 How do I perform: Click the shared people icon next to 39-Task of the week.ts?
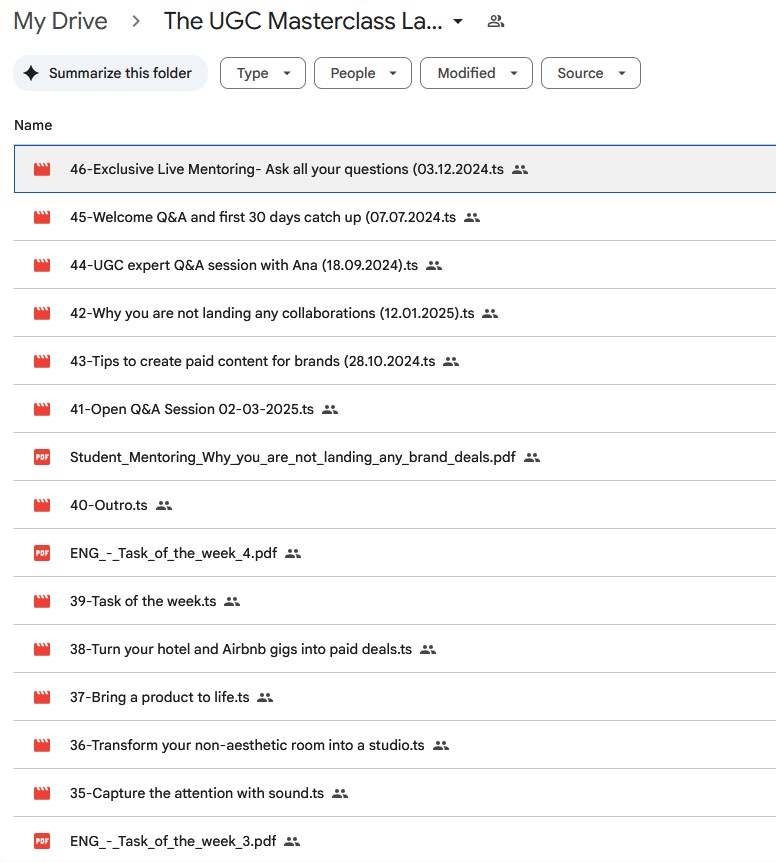[x=232, y=601]
